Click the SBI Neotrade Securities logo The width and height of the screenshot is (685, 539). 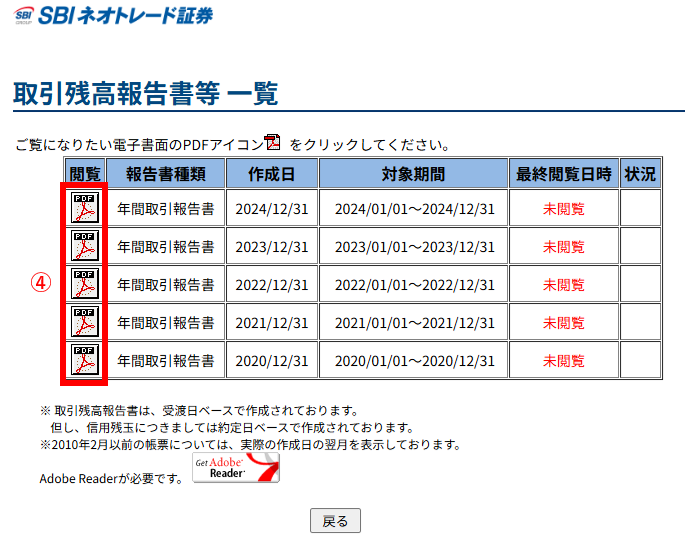tap(113, 15)
